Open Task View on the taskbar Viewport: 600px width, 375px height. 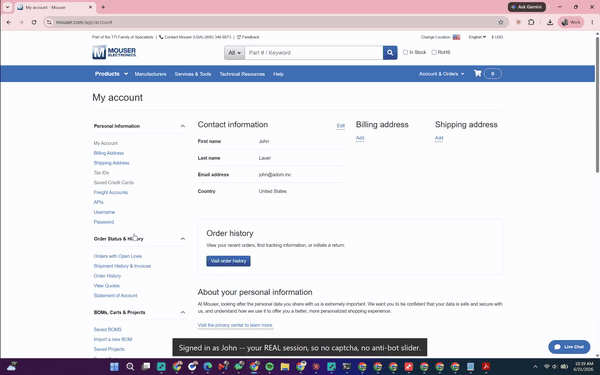click(146, 367)
